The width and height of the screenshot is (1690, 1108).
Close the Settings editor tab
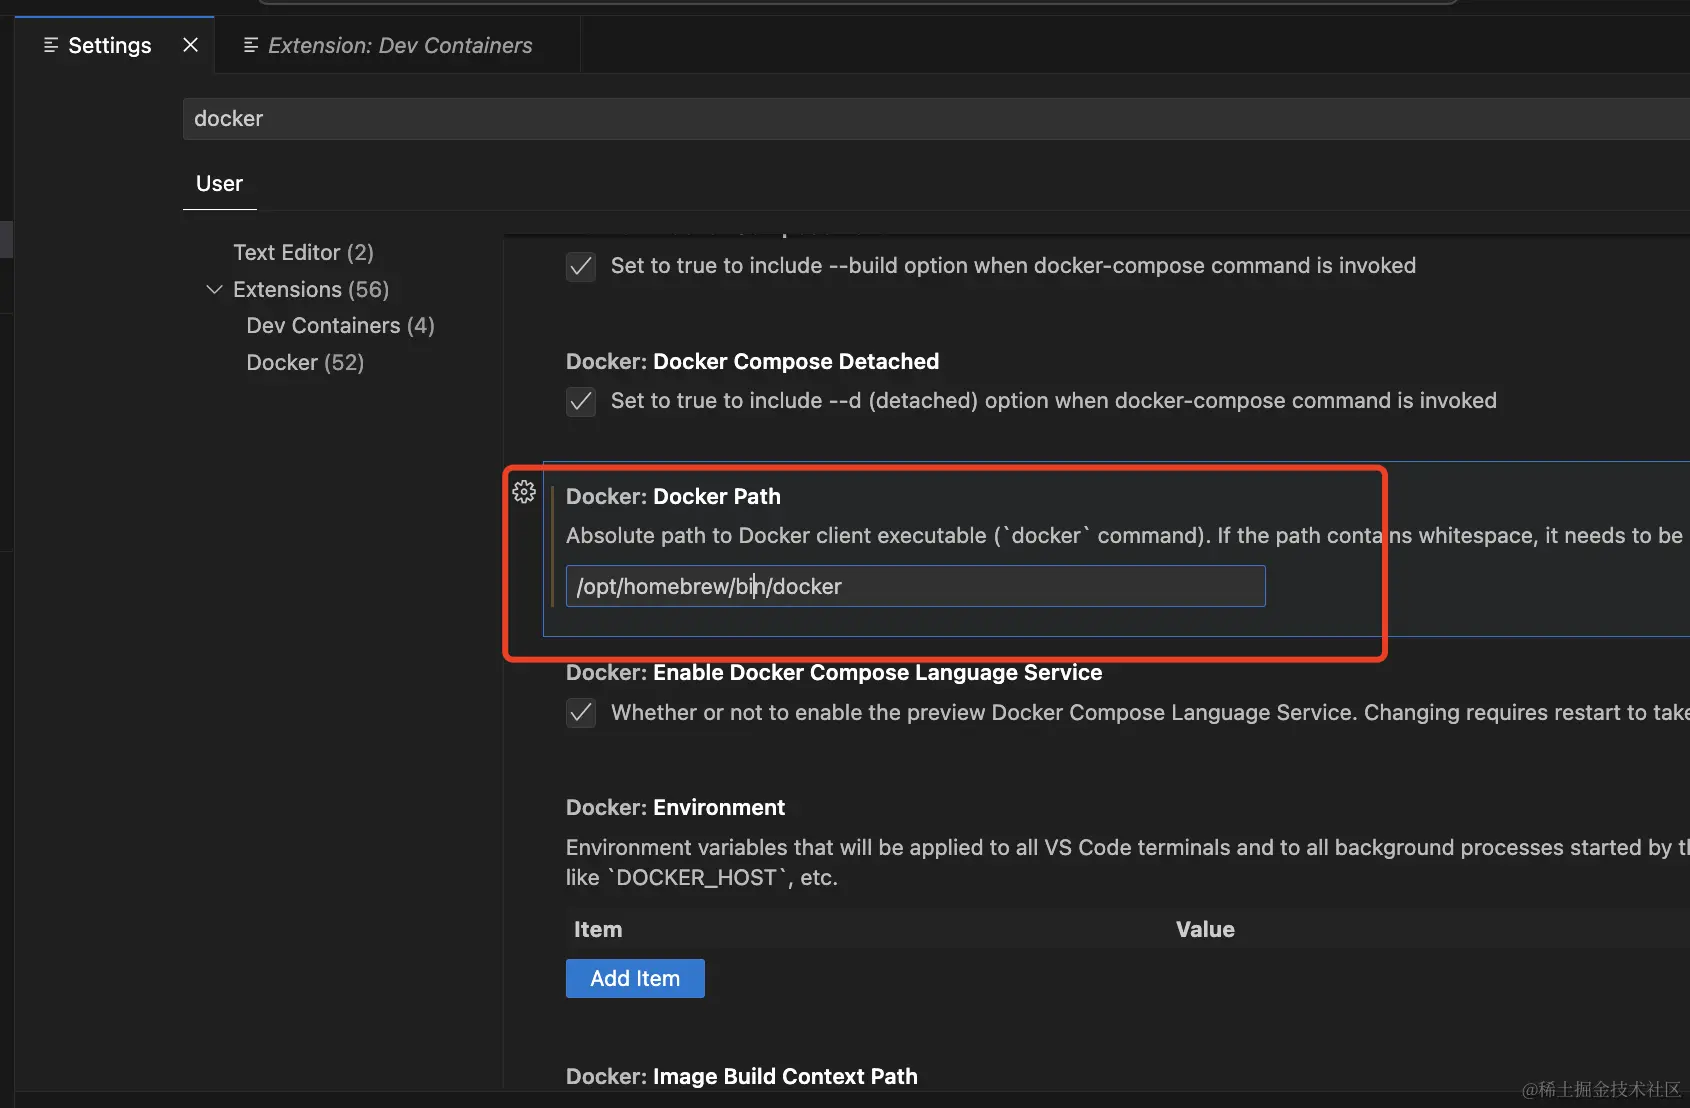[190, 45]
